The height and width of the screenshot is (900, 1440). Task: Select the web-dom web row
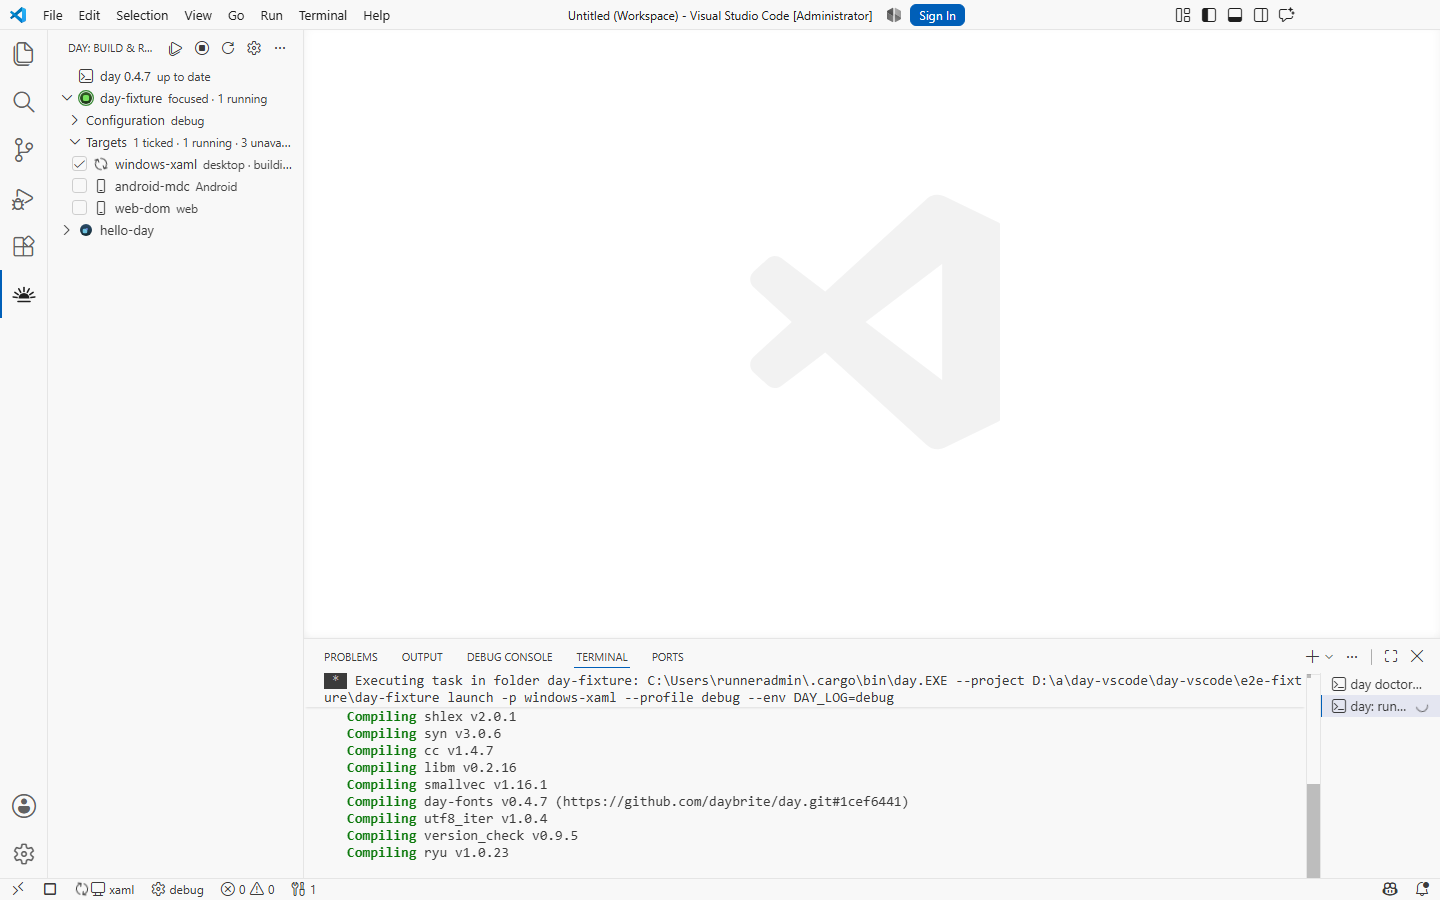[176, 208]
